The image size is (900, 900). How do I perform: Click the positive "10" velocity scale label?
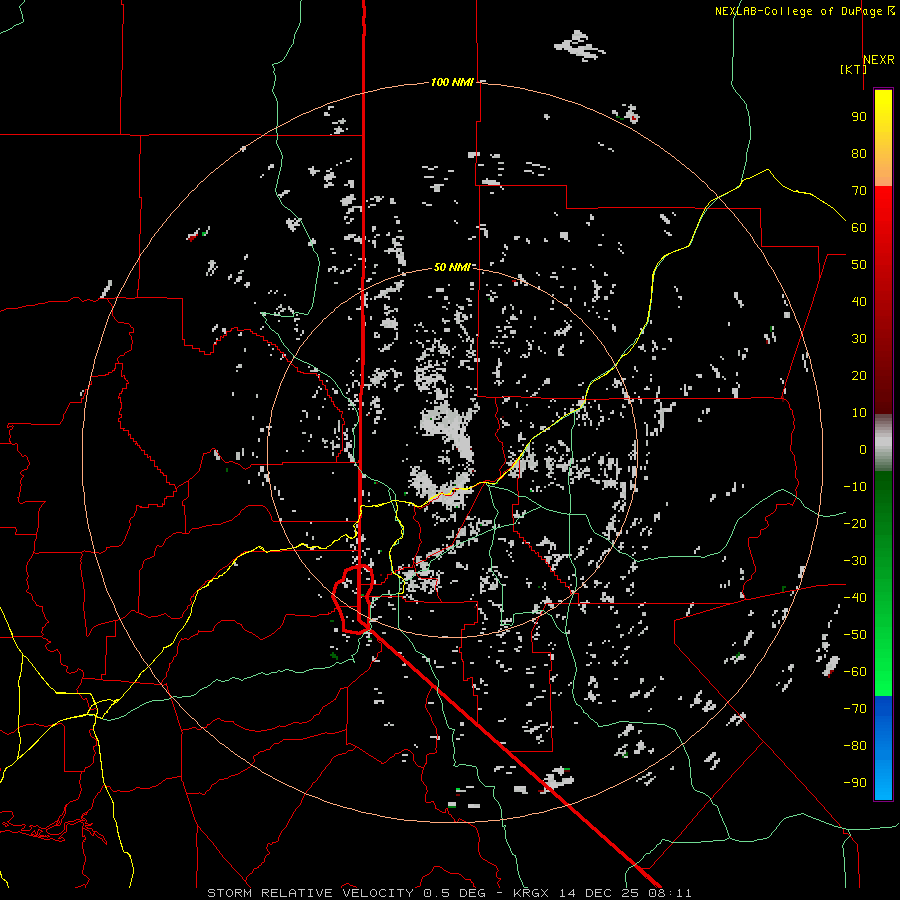tap(859, 413)
